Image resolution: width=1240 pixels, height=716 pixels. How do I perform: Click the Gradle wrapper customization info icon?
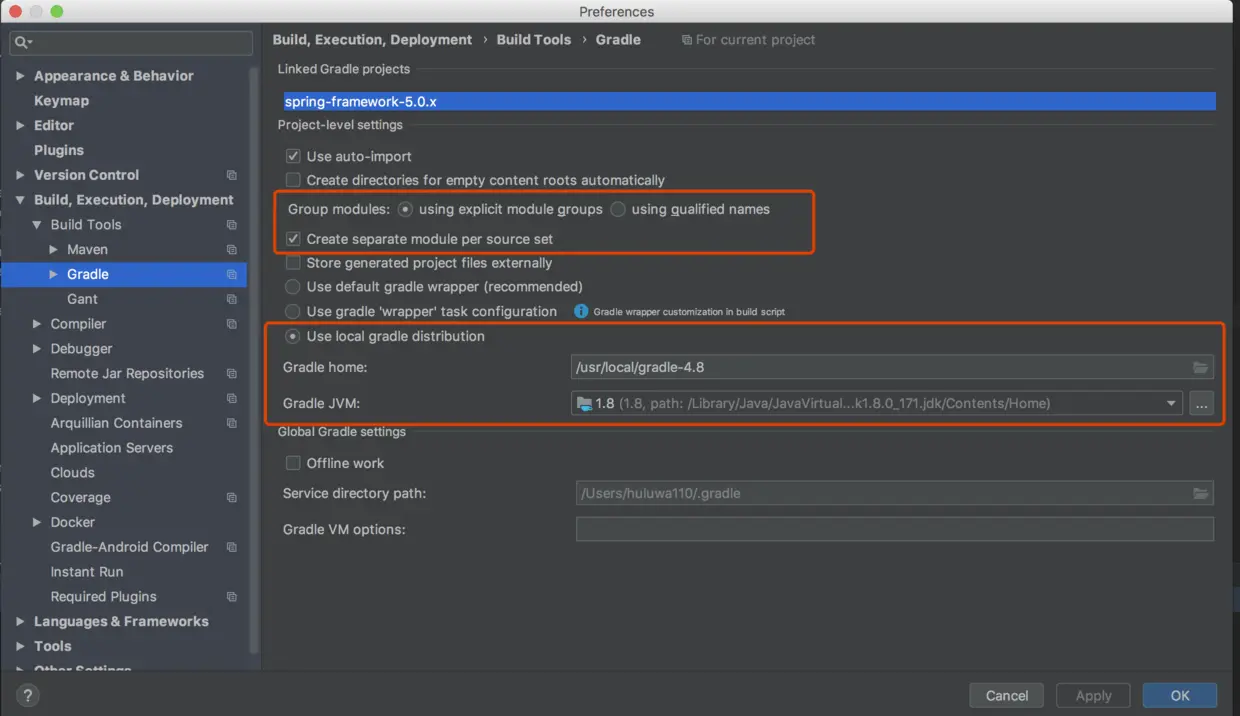click(x=581, y=312)
